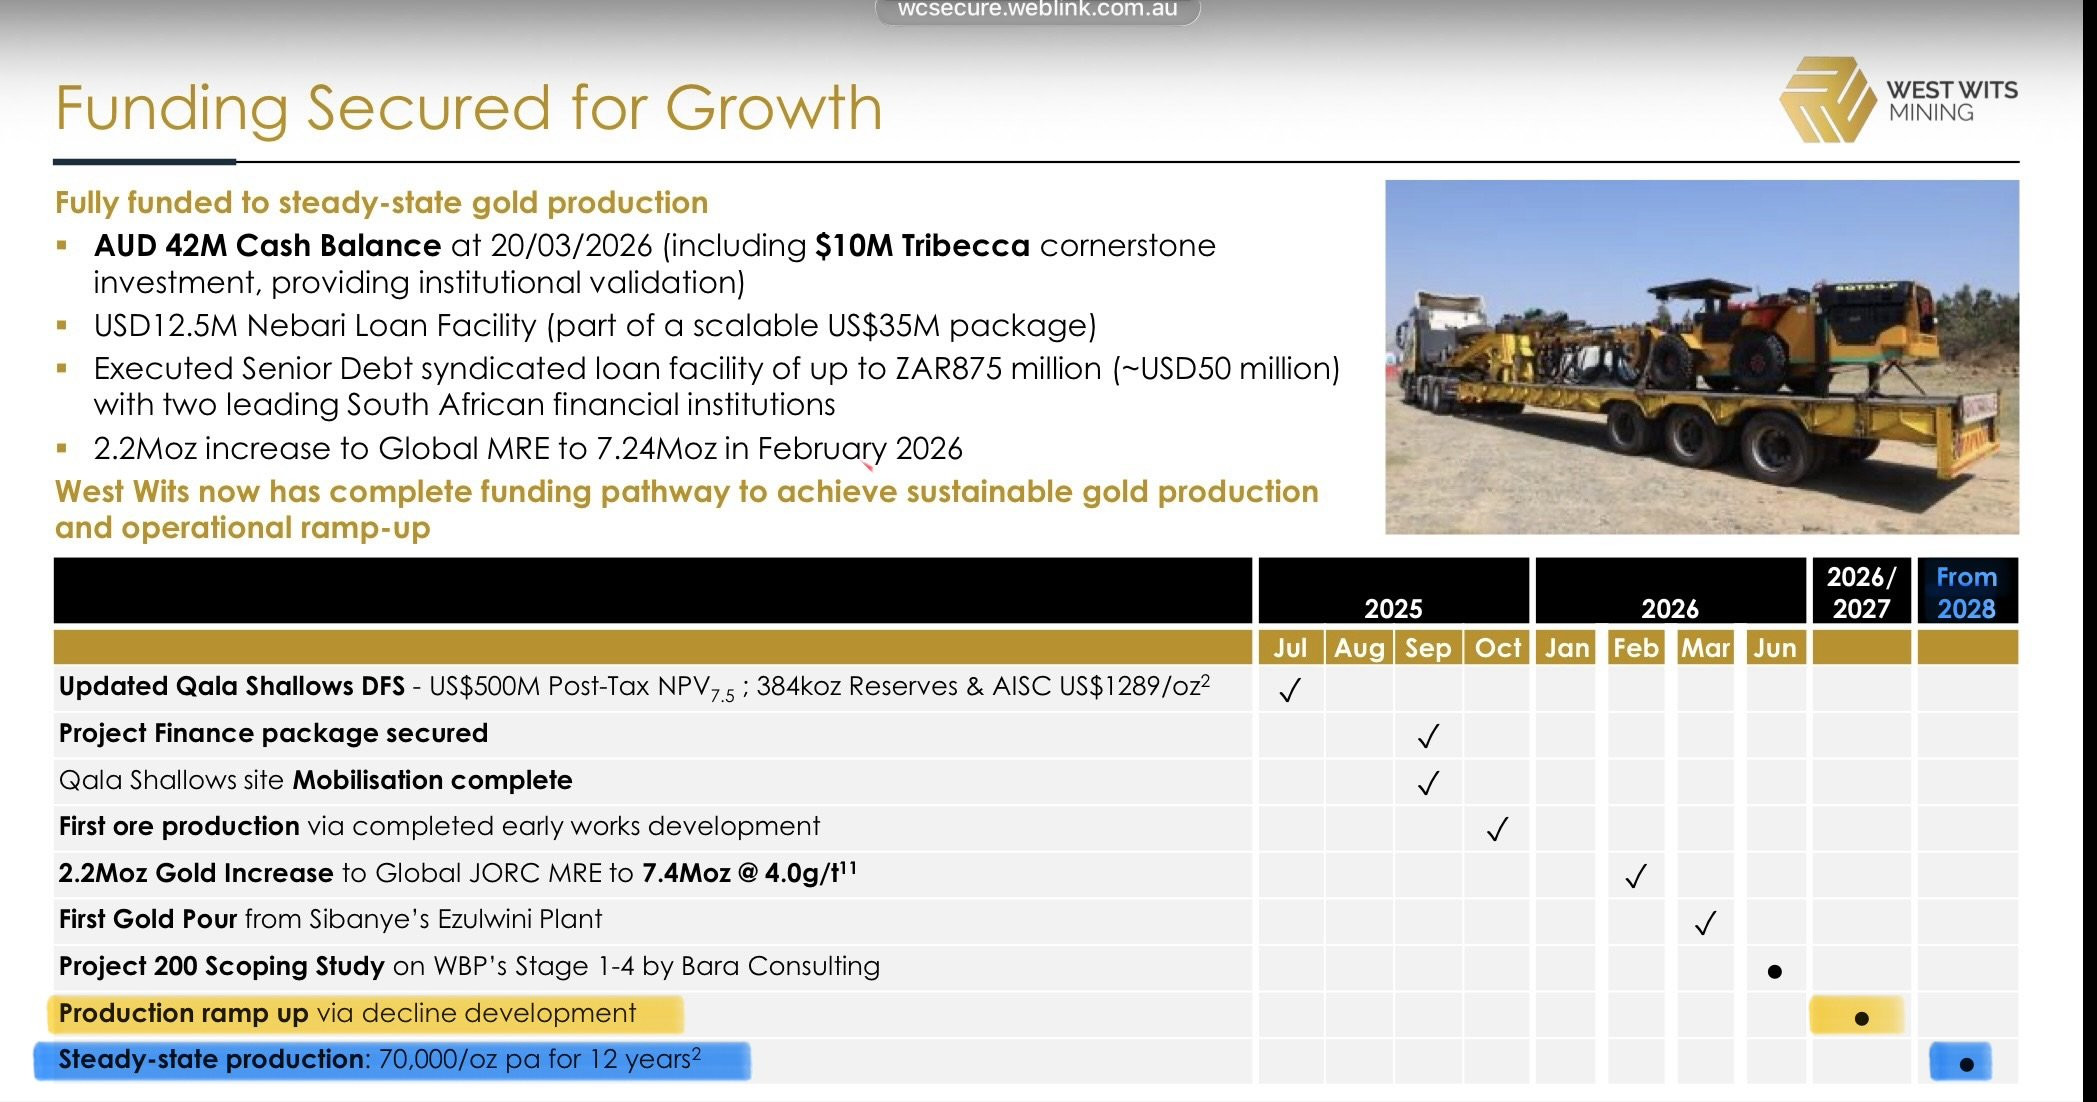Image resolution: width=2097 pixels, height=1102 pixels.
Task: Click the checkmark in the First ore production row
Action: 1497,829
